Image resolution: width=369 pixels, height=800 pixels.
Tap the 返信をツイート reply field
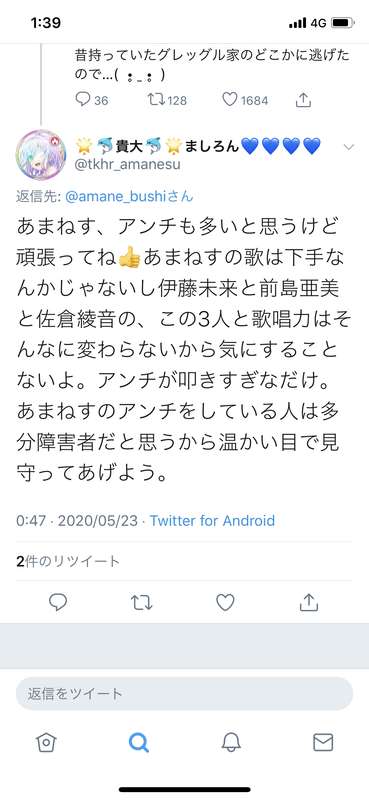[184, 693]
